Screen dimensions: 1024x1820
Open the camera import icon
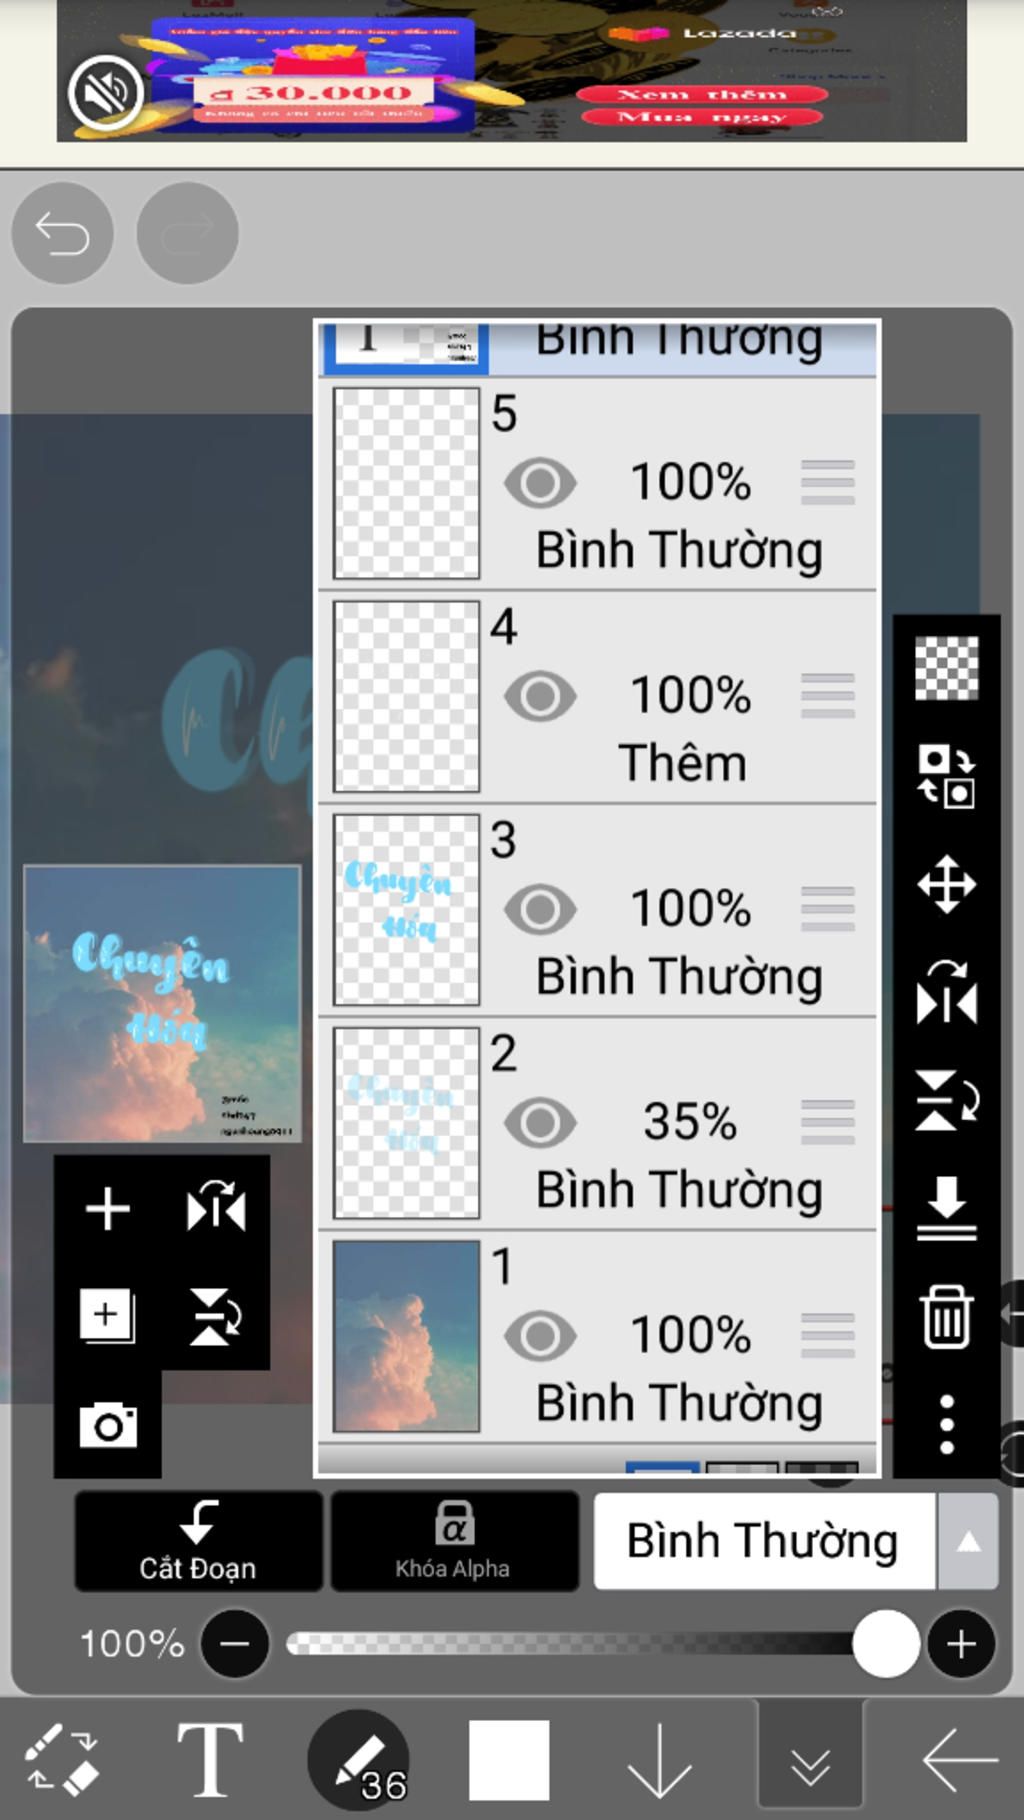[x=108, y=1425]
